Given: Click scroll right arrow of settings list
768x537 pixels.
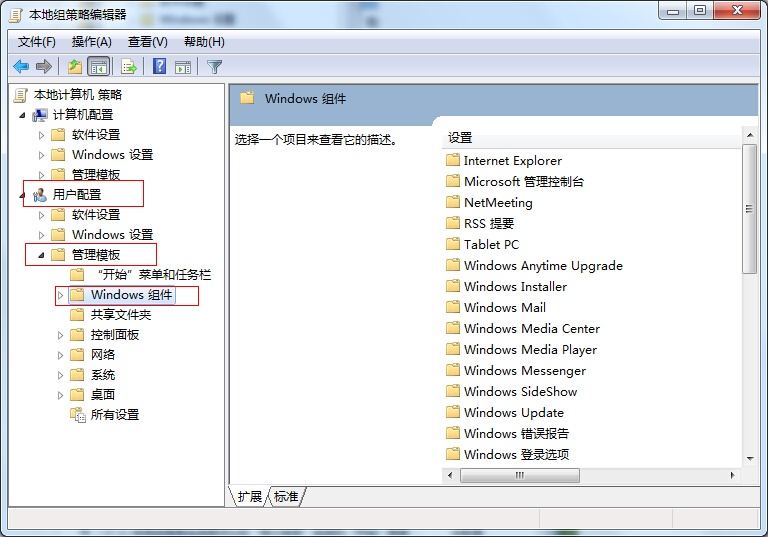Looking at the screenshot, I should pos(733,475).
